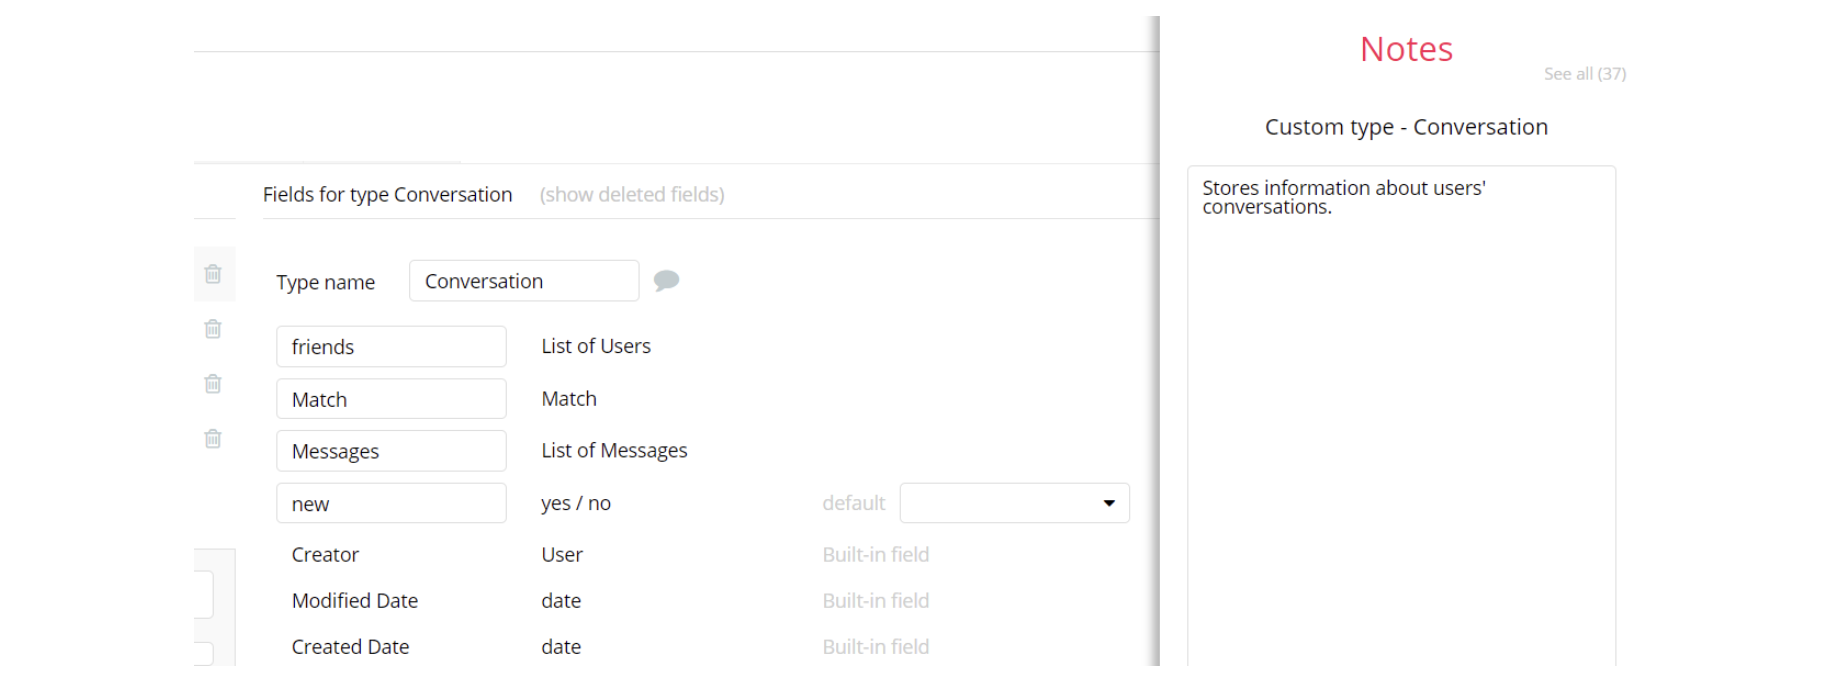Open the comment bubble next to Type name

(666, 281)
